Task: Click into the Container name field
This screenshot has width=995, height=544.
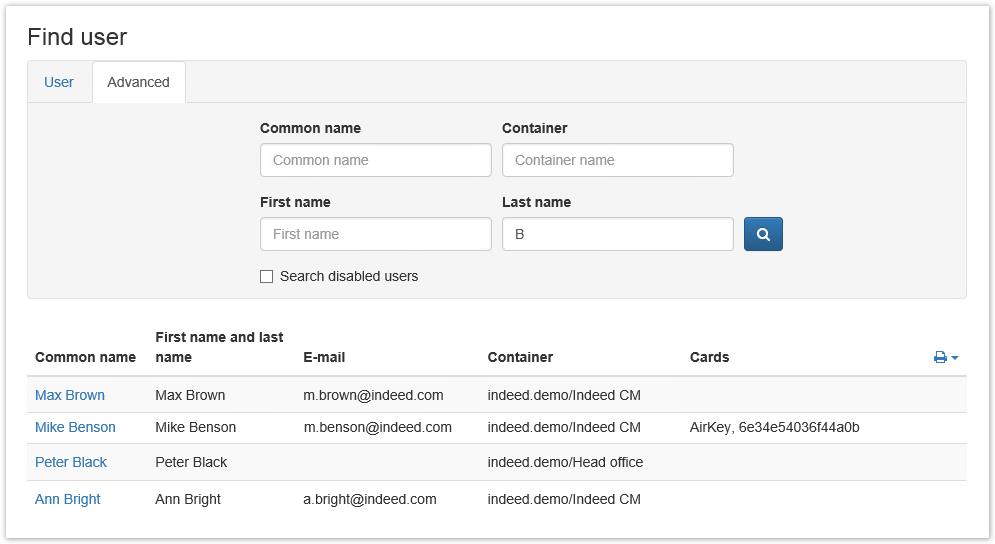Action: click(617, 160)
